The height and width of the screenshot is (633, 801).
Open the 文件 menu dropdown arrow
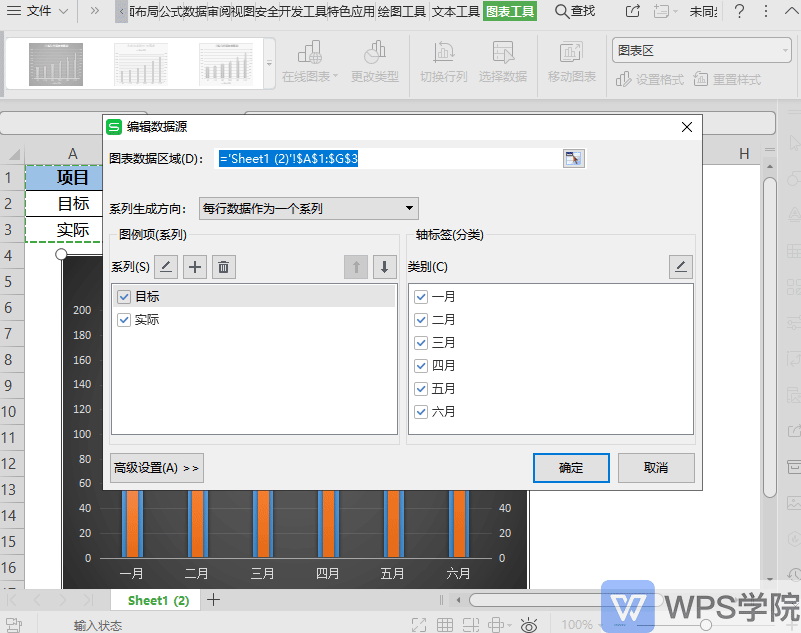(63, 11)
